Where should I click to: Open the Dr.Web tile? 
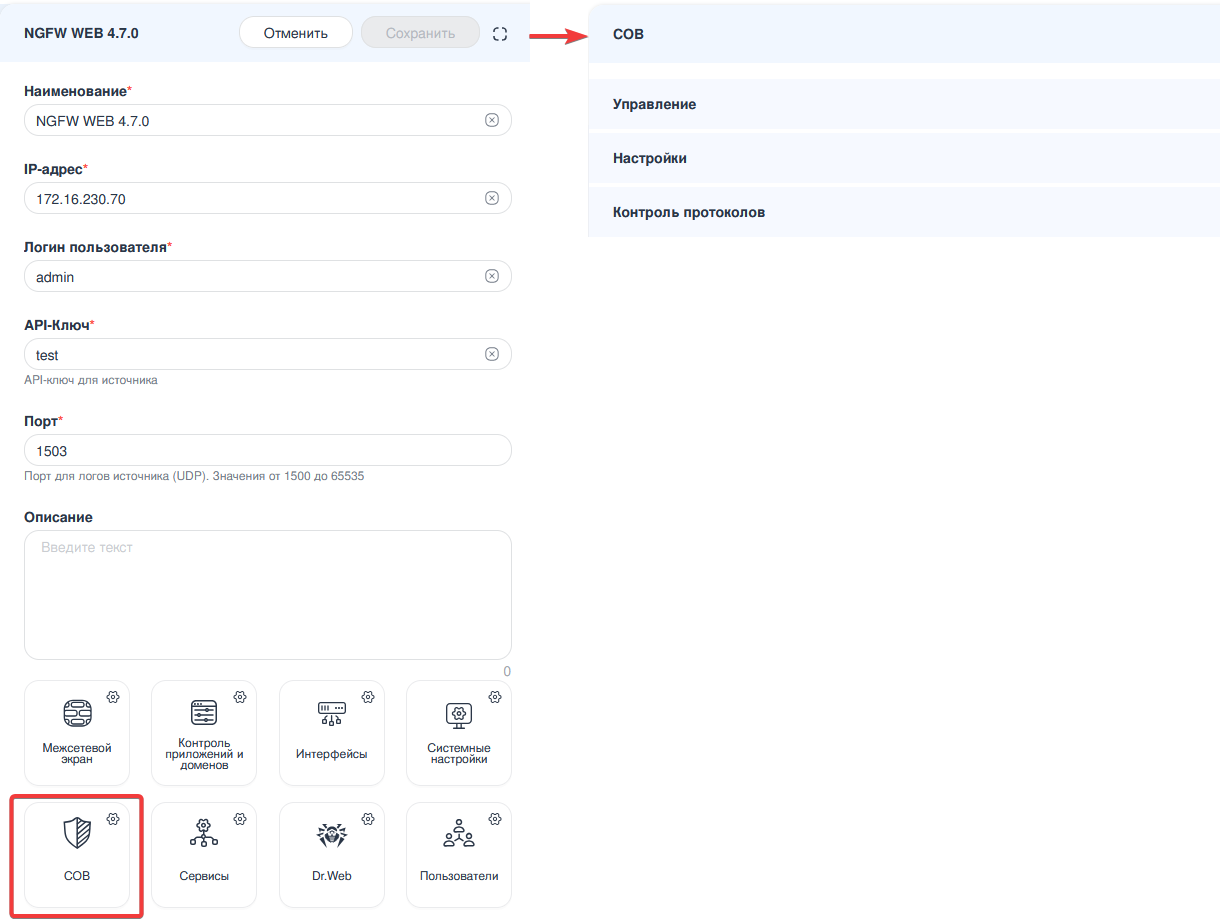click(331, 855)
